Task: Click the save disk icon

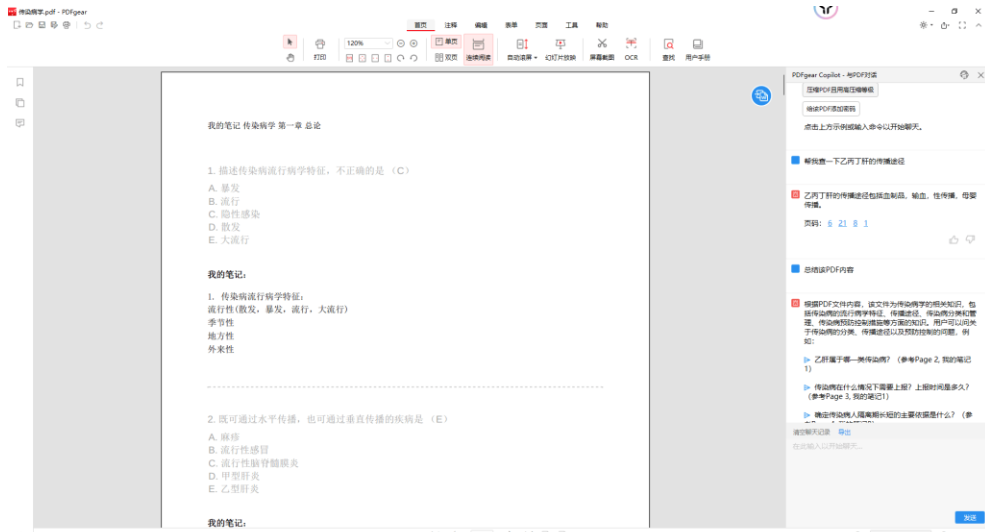Action: point(42,25)
